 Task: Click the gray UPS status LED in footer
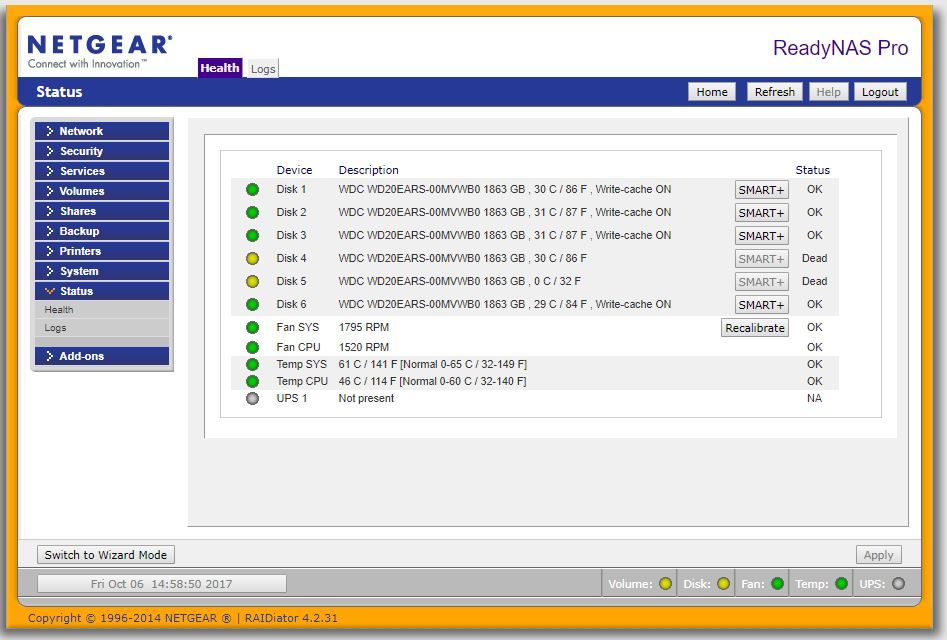898,584
